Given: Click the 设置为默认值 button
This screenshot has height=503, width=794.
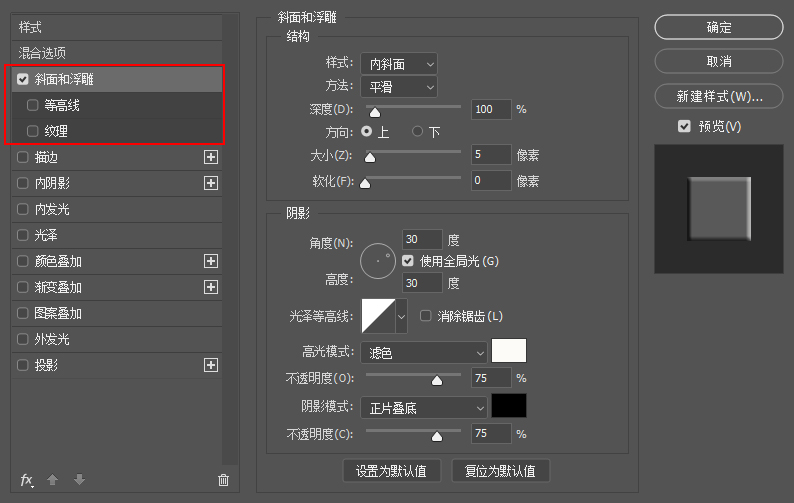Looking at the screenshot, I should 392,471.
